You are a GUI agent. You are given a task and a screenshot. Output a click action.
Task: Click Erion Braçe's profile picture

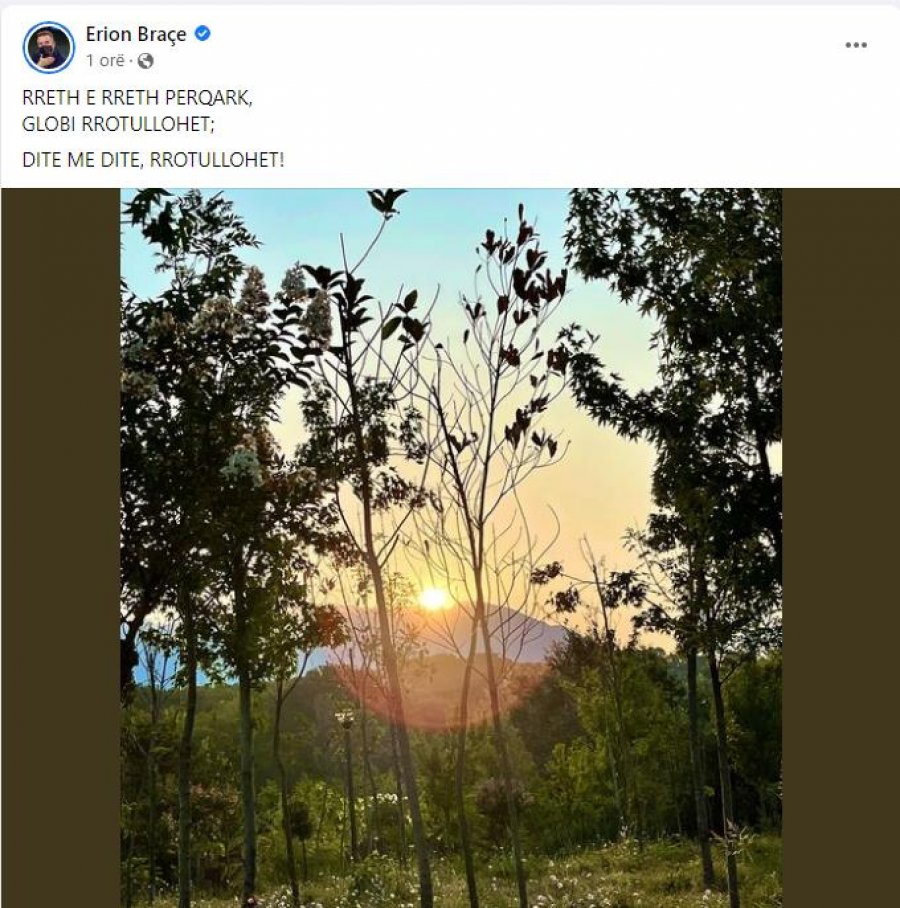48,47
